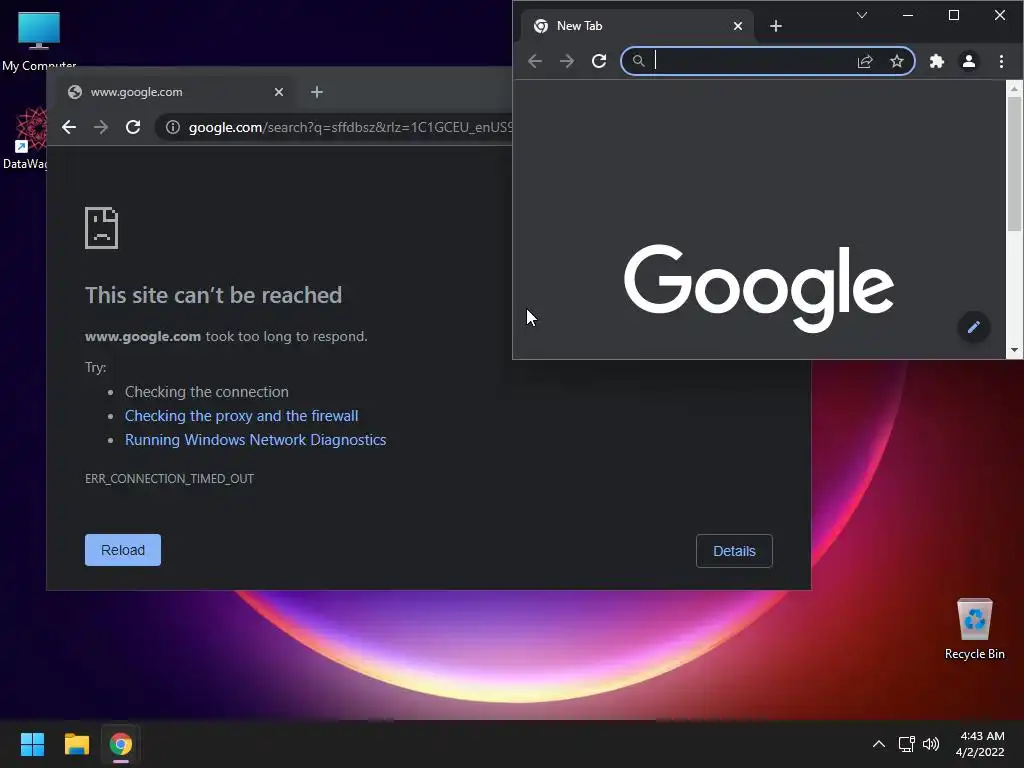Open new tab in www.google.com window

coord(317,92)
